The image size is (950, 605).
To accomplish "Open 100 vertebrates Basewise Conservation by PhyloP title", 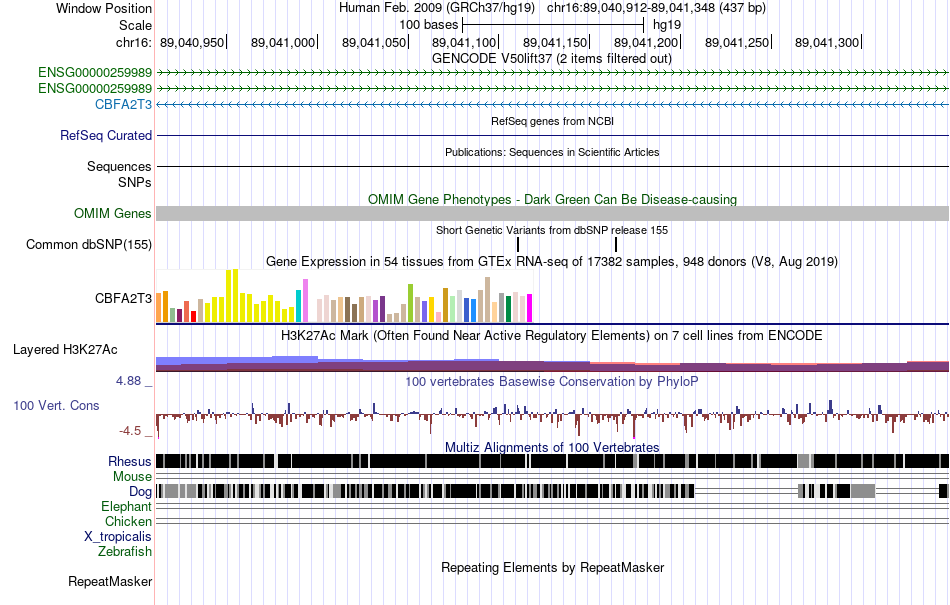I will pos(552,382).
